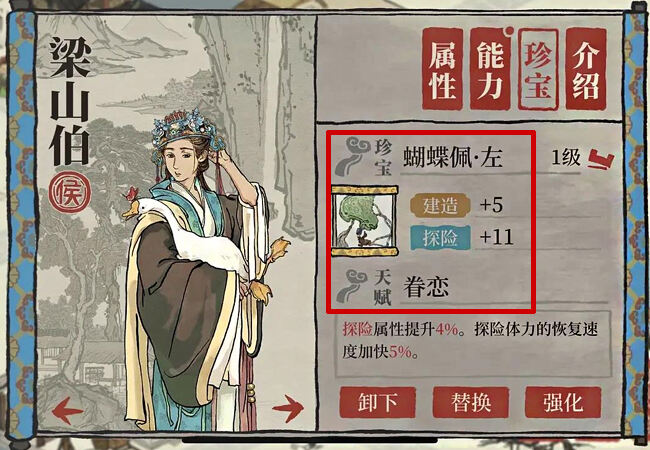Click the 卸下 button
This screenshot has height=450, width=650.
click(377, 402)
